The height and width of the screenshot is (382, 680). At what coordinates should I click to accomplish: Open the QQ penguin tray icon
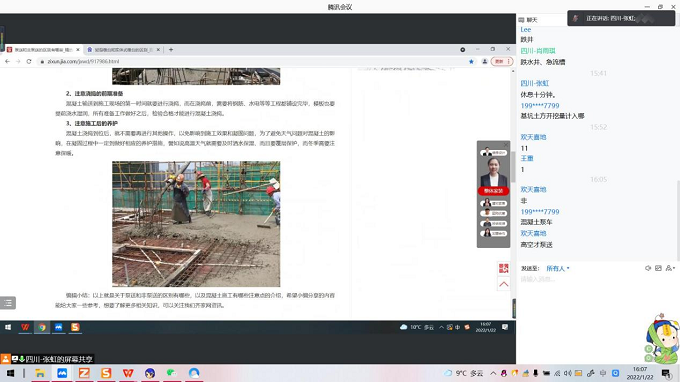[503, 373]
